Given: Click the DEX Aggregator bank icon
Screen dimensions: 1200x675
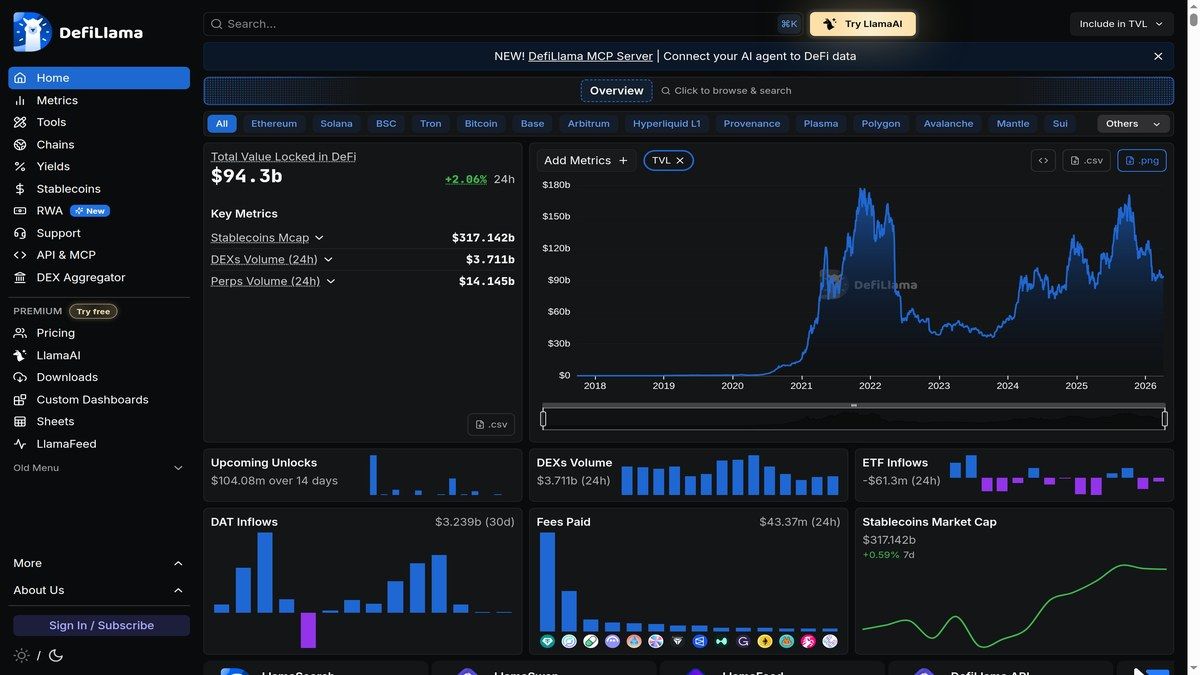Looking at the screenshot, I should [19, 276].
